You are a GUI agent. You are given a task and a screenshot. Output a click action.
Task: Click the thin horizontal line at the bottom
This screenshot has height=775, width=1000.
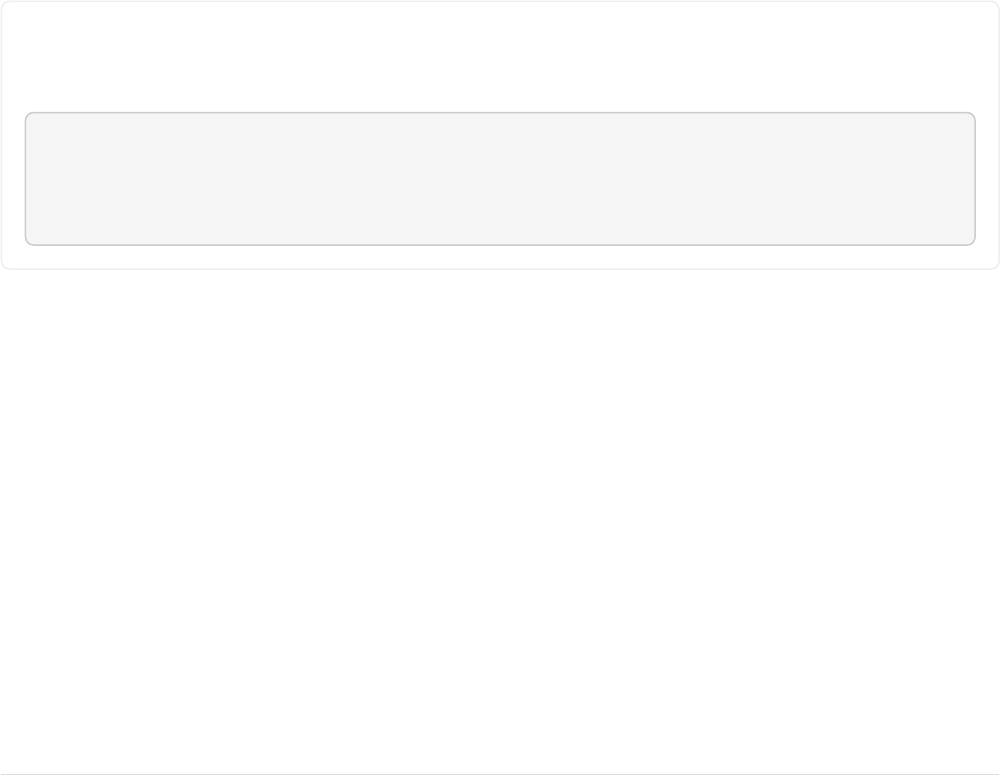500,773
